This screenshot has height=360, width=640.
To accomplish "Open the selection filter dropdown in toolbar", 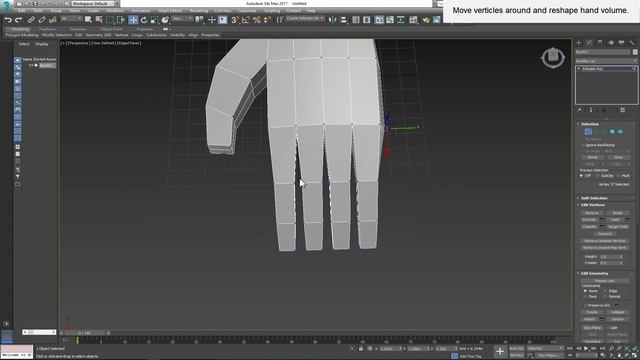I will (x=70, y=19).
